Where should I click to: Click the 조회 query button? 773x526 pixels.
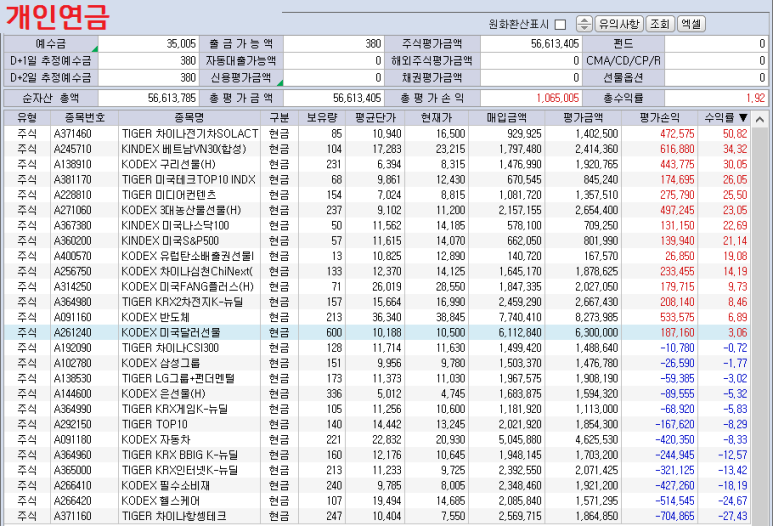pyautogui.click(x=660, y=24)
